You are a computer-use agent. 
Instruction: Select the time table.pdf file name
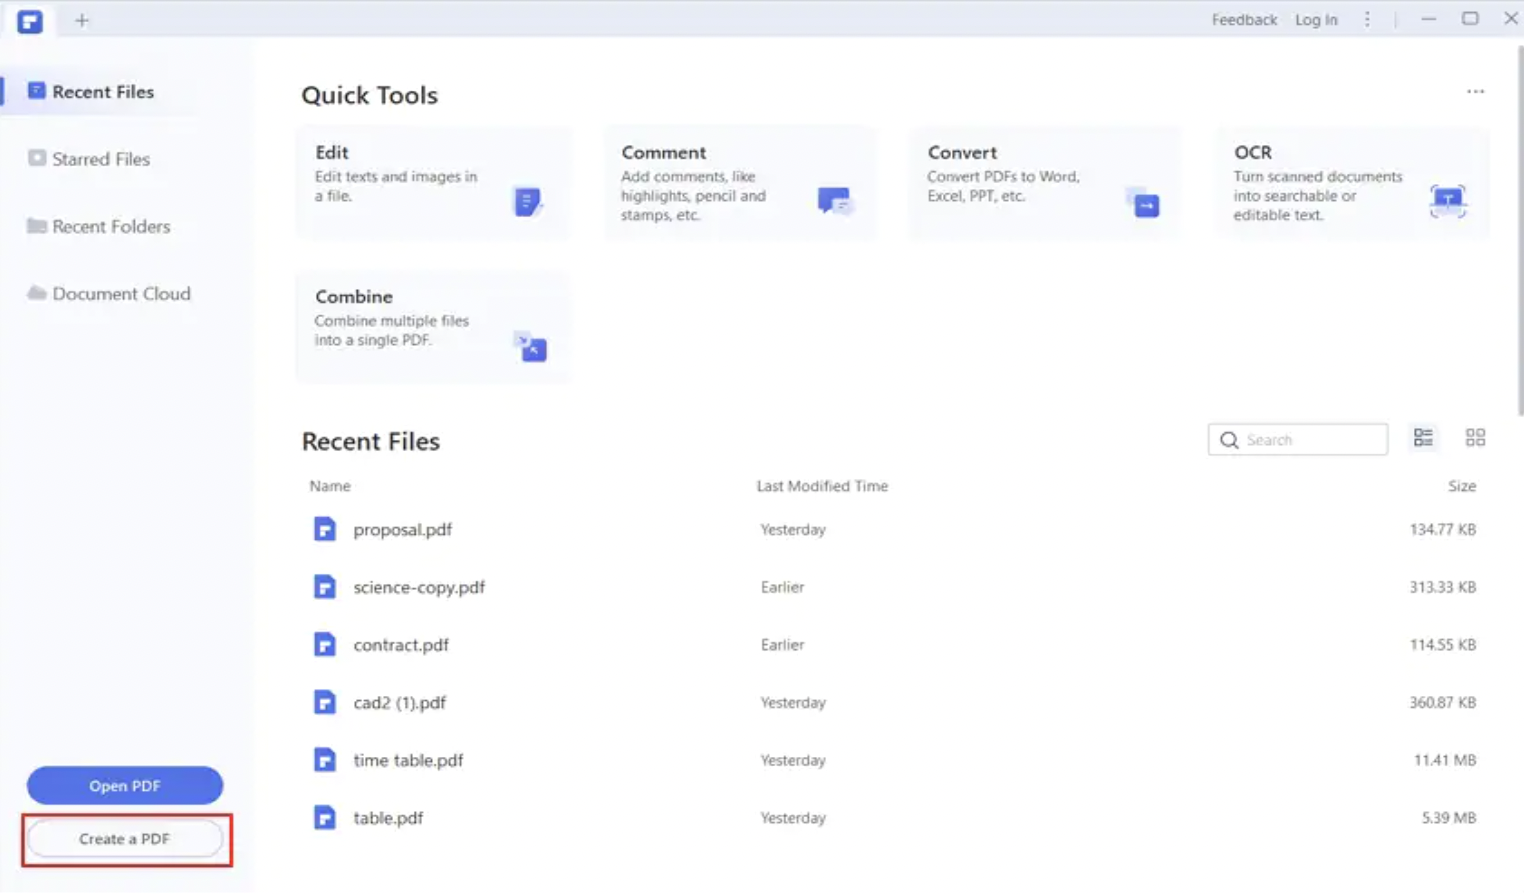408,760
